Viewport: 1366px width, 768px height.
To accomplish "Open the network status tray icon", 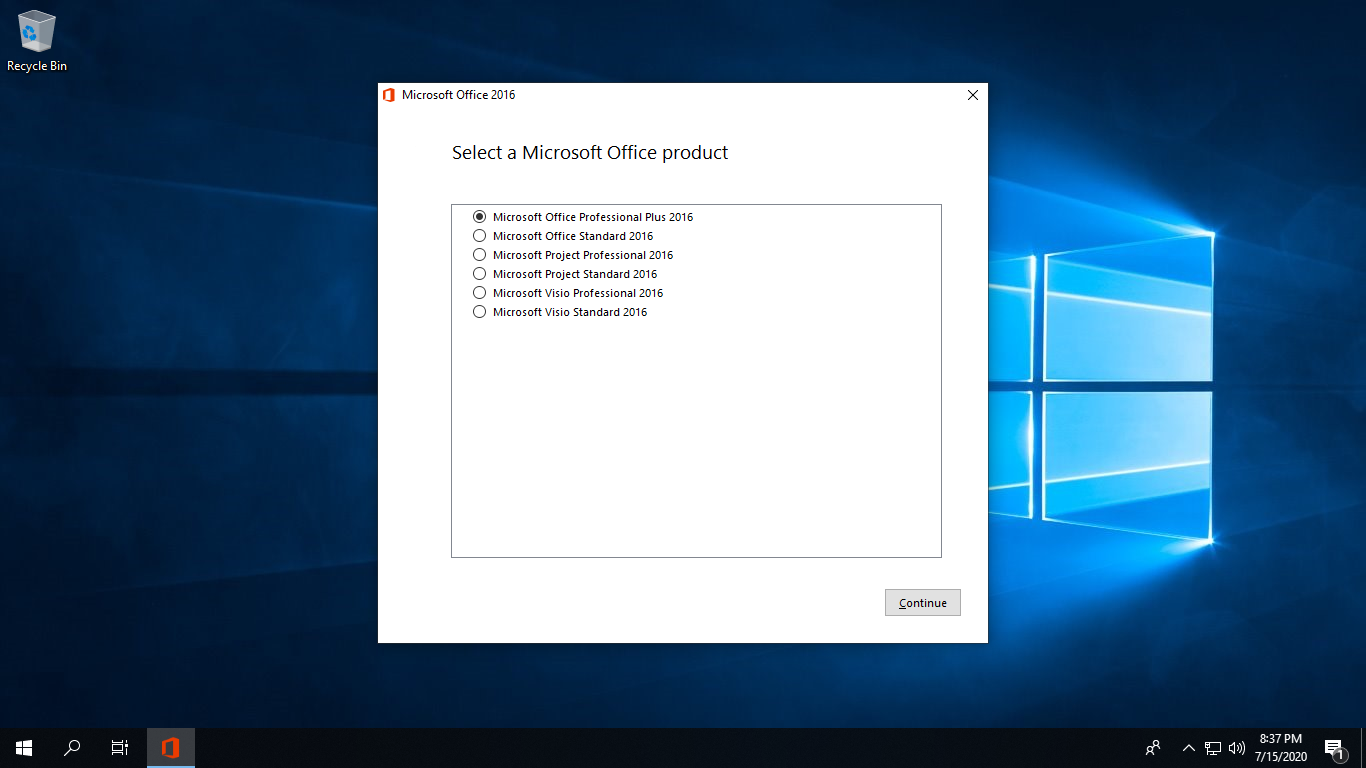I will [1213, 747].
